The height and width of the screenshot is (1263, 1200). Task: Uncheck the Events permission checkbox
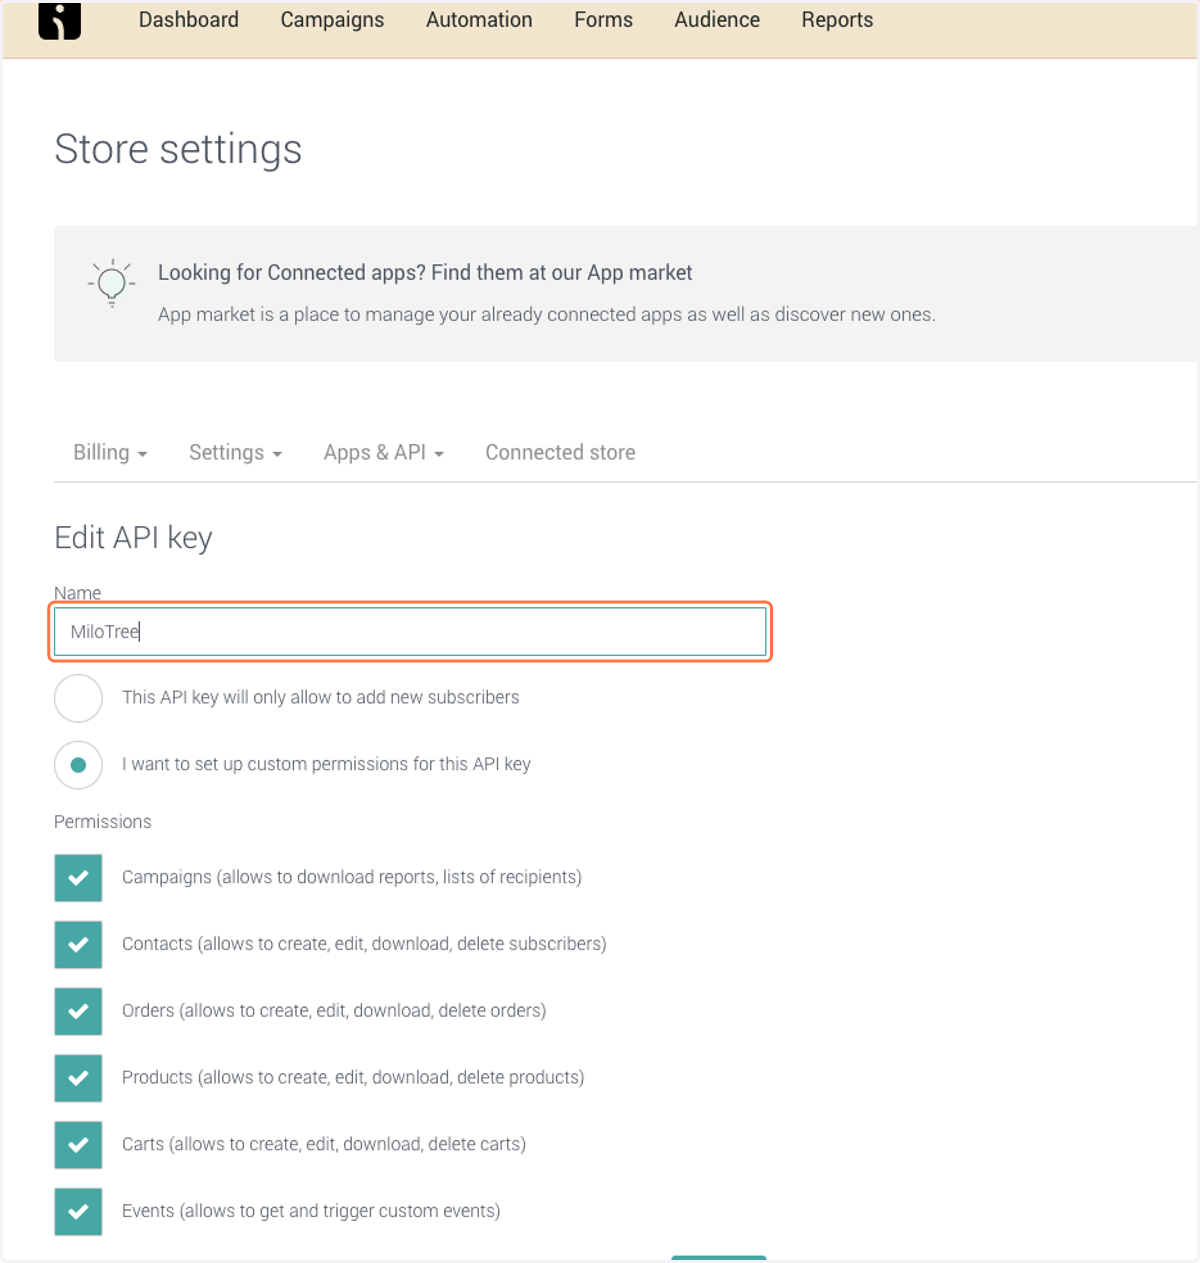78,1211
